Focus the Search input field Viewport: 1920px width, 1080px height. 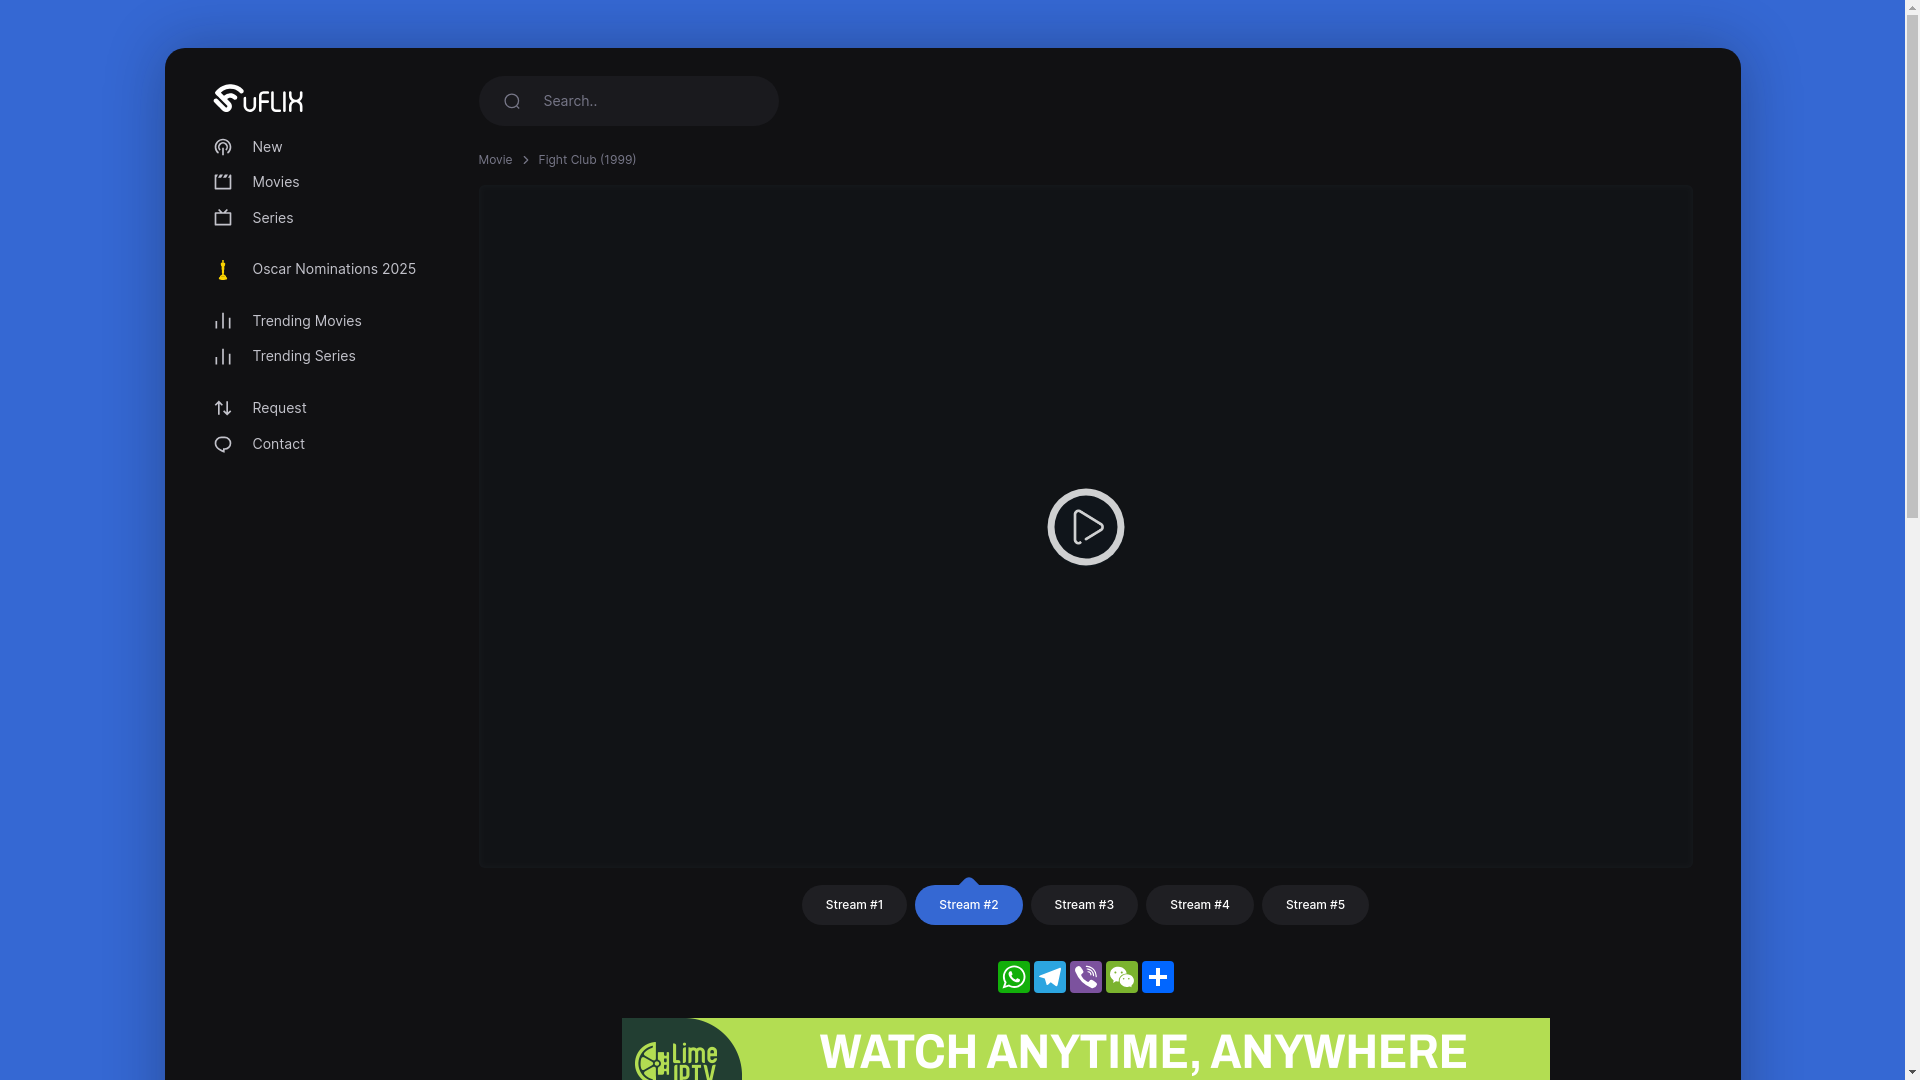pyautogui.click(x=629, y=101)
